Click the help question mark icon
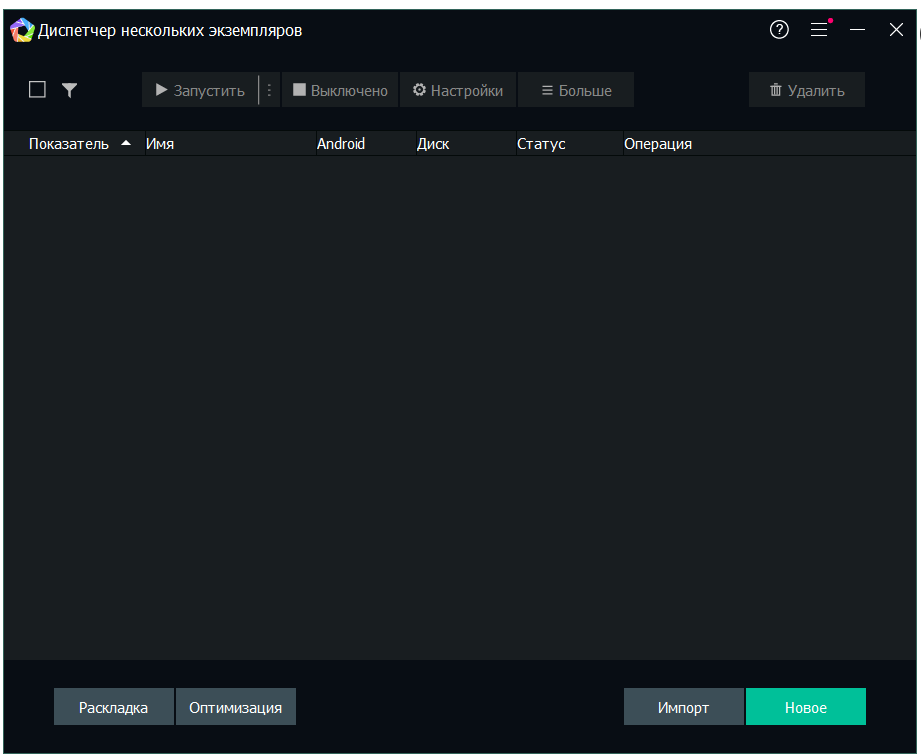The height and width of the screenshot is (755, 921). pos(779,29)
